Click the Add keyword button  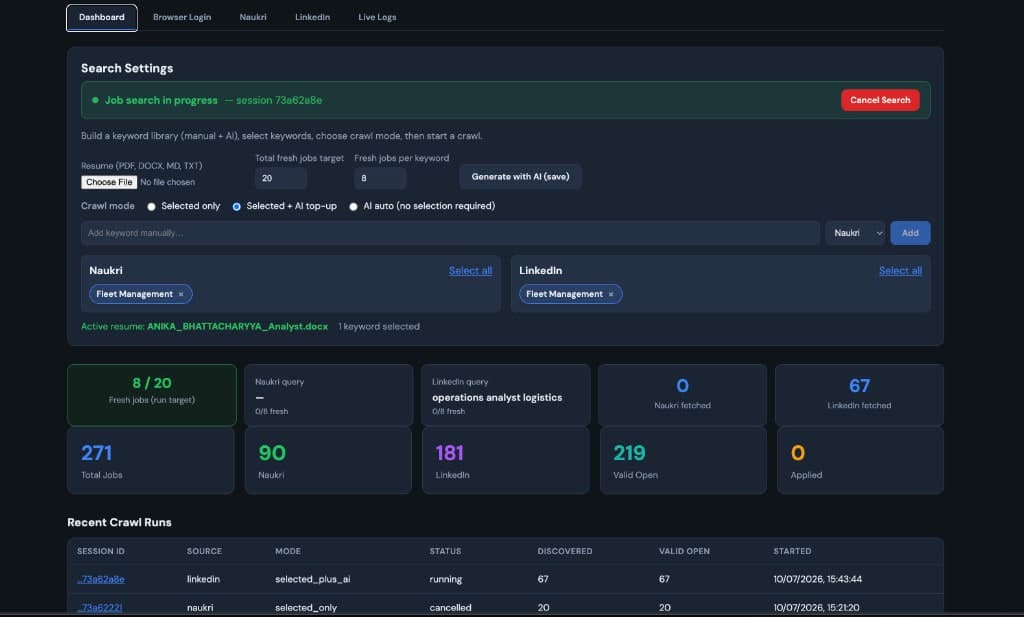point(910,233)
